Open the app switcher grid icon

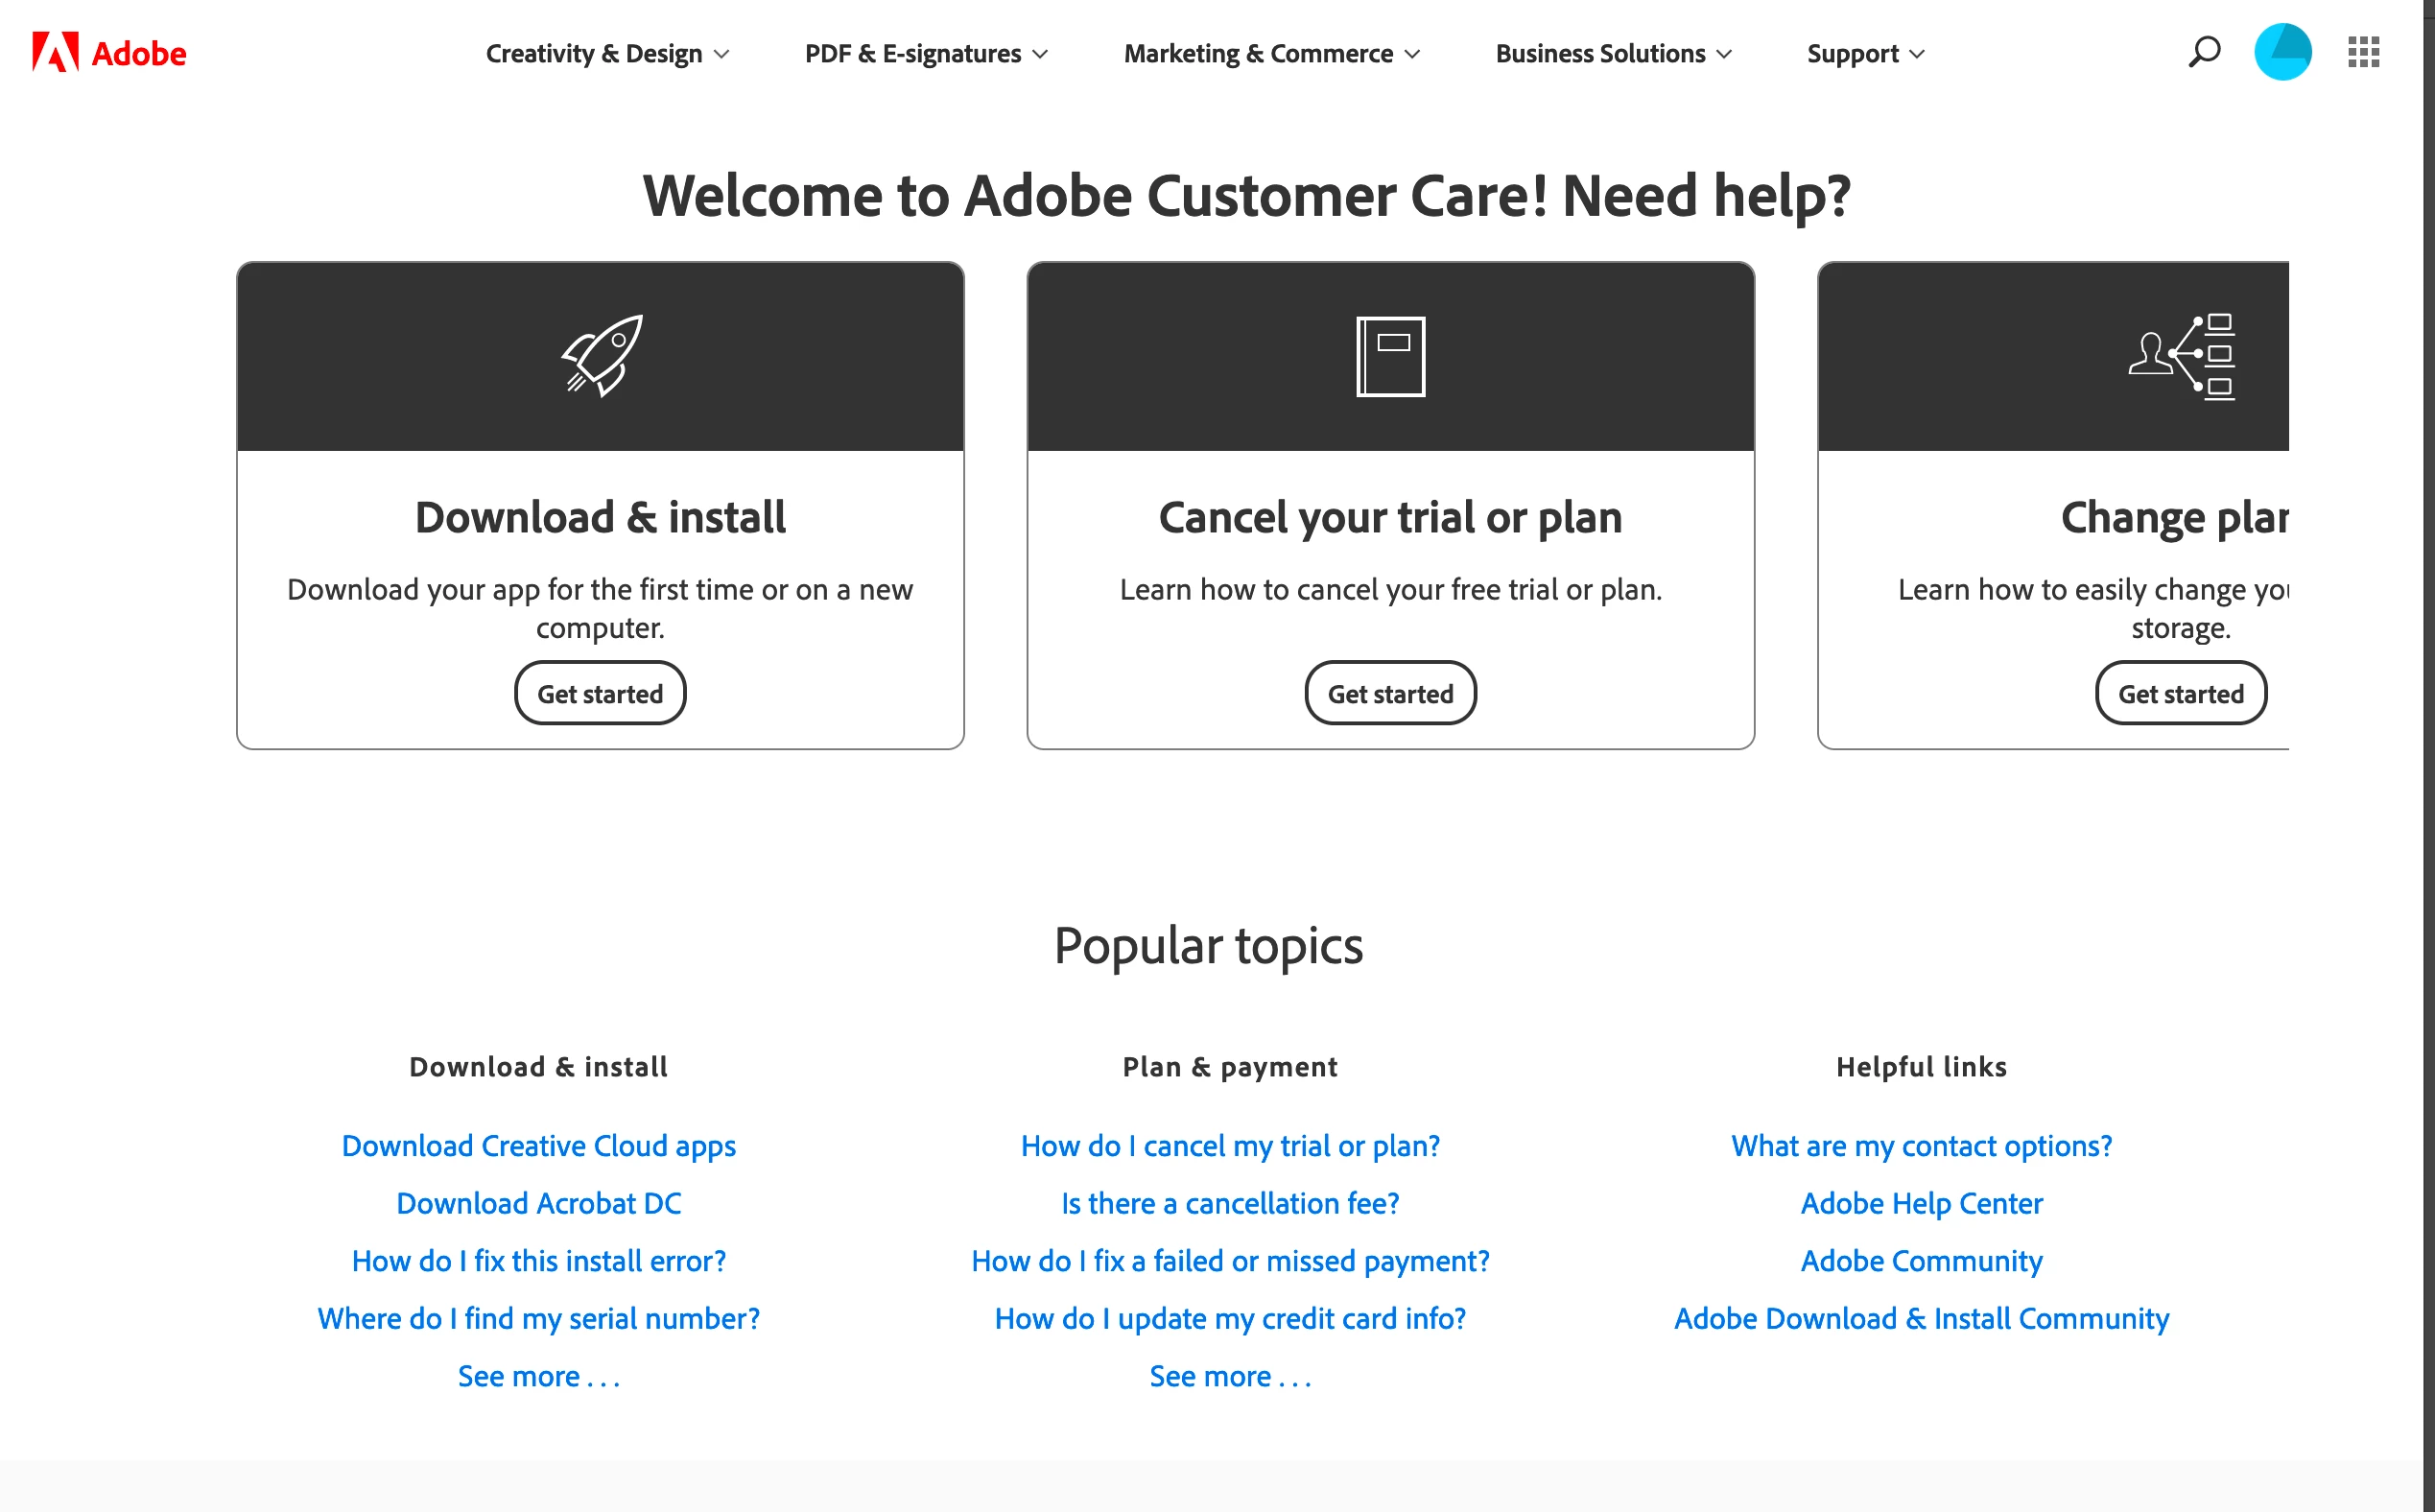point(2363,52)
